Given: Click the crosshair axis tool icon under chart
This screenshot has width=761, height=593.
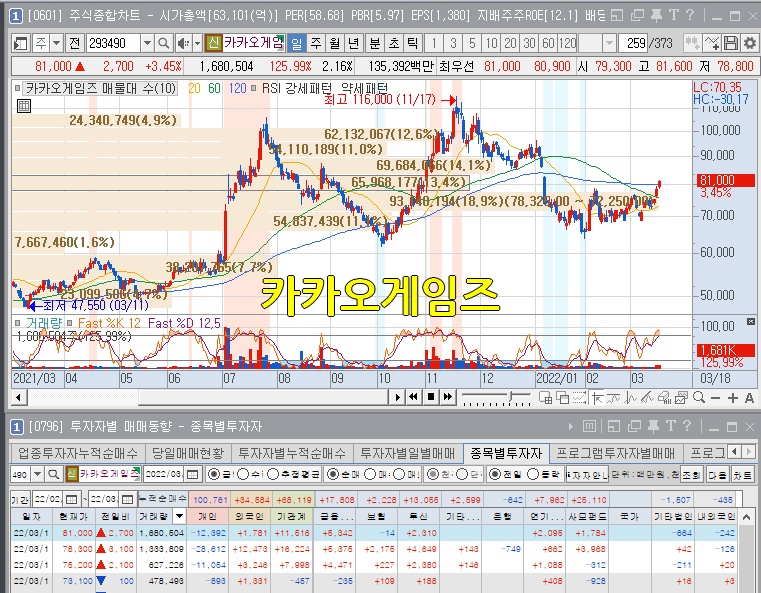Looking at the screenshot, I should click(x=597, y=398).
